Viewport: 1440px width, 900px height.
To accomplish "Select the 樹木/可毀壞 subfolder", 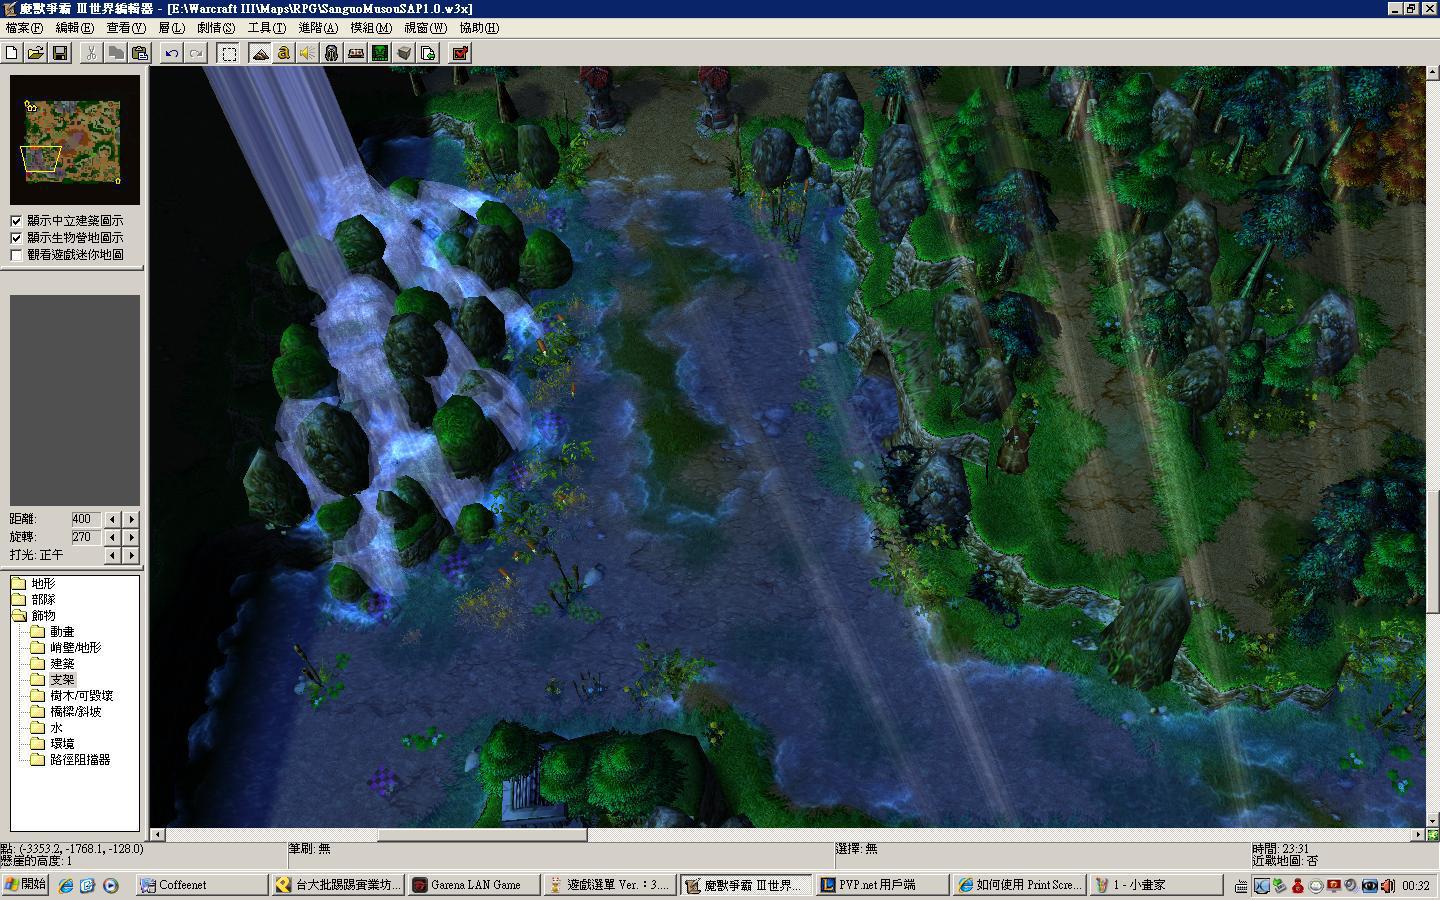I will [x=72, y=696].
